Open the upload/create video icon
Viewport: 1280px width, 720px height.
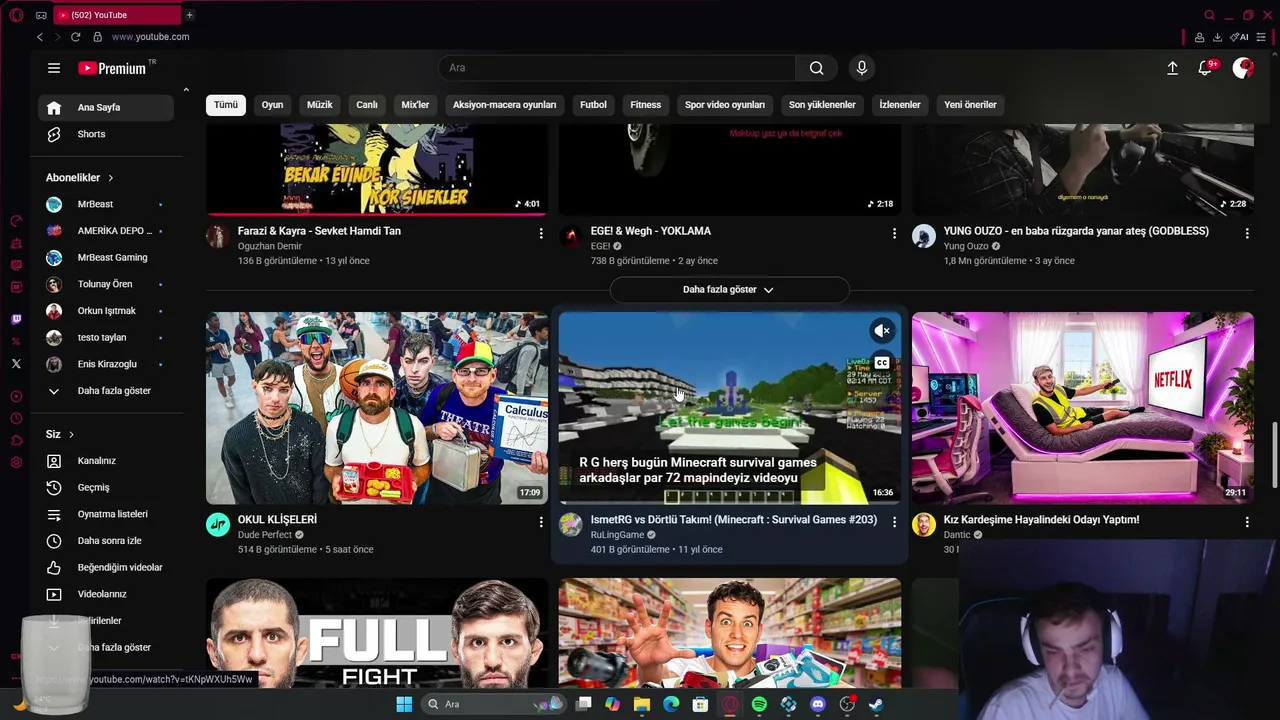(1172, 68)
